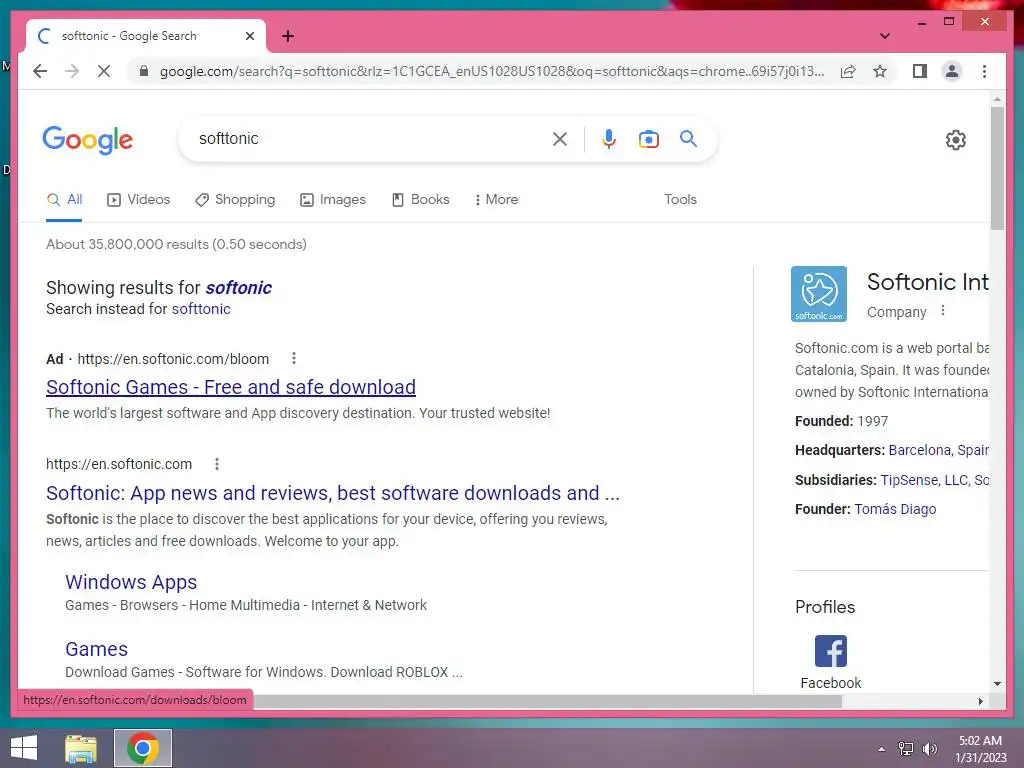The image size is (1024, 768).
Task: Close the softtonic Google Search tab
Action: point(249,36)
